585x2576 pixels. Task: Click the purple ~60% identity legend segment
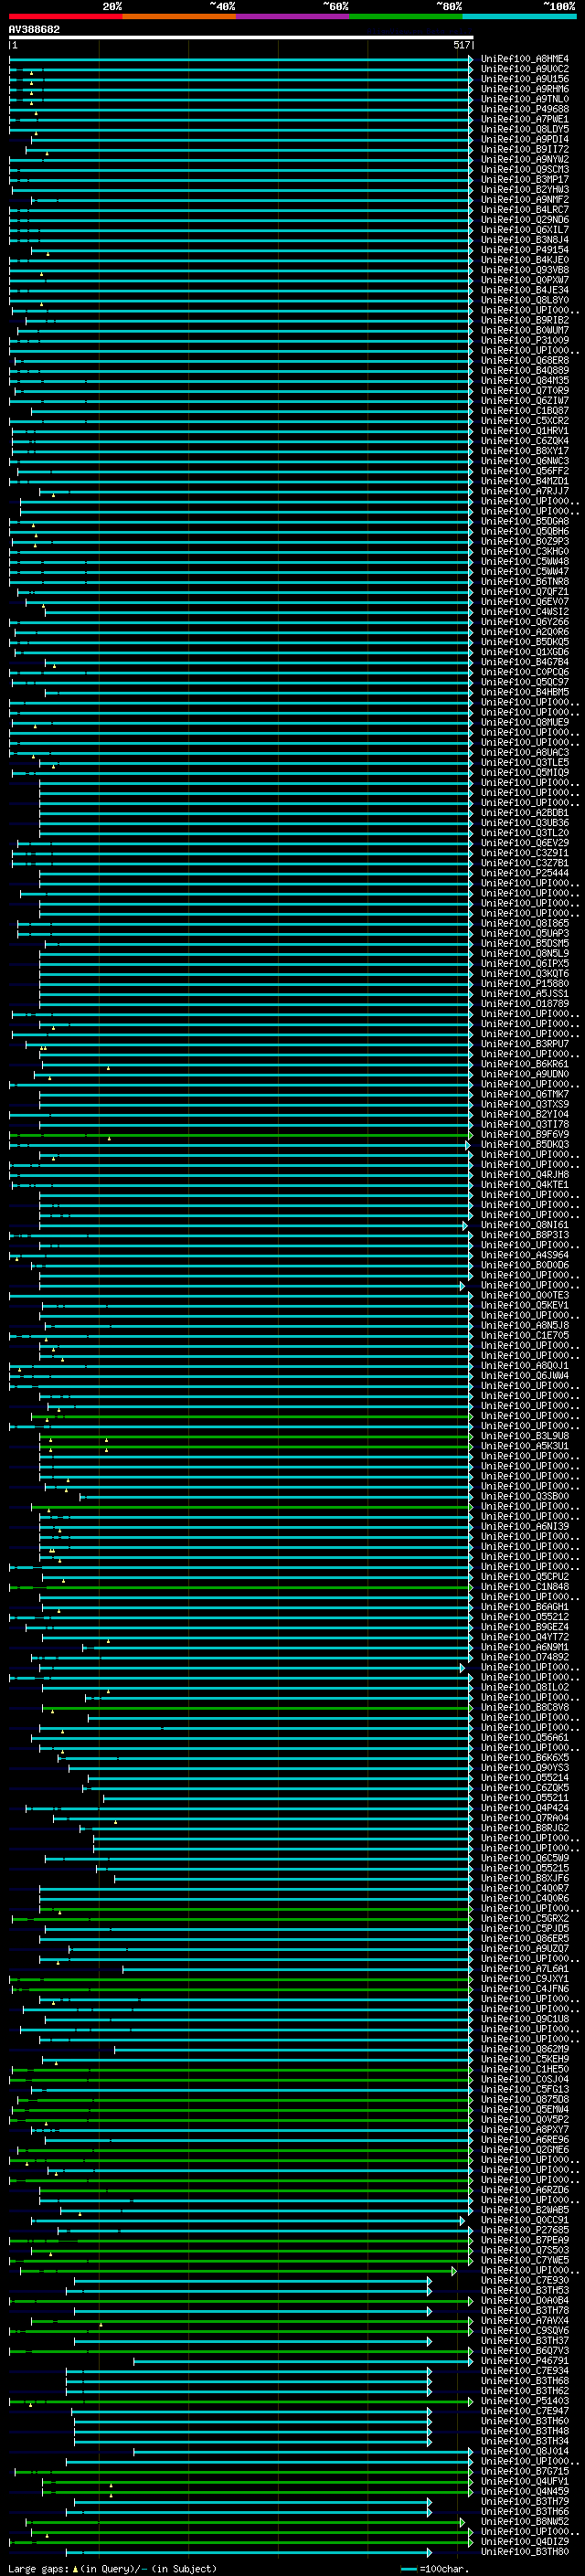point(293,16)
